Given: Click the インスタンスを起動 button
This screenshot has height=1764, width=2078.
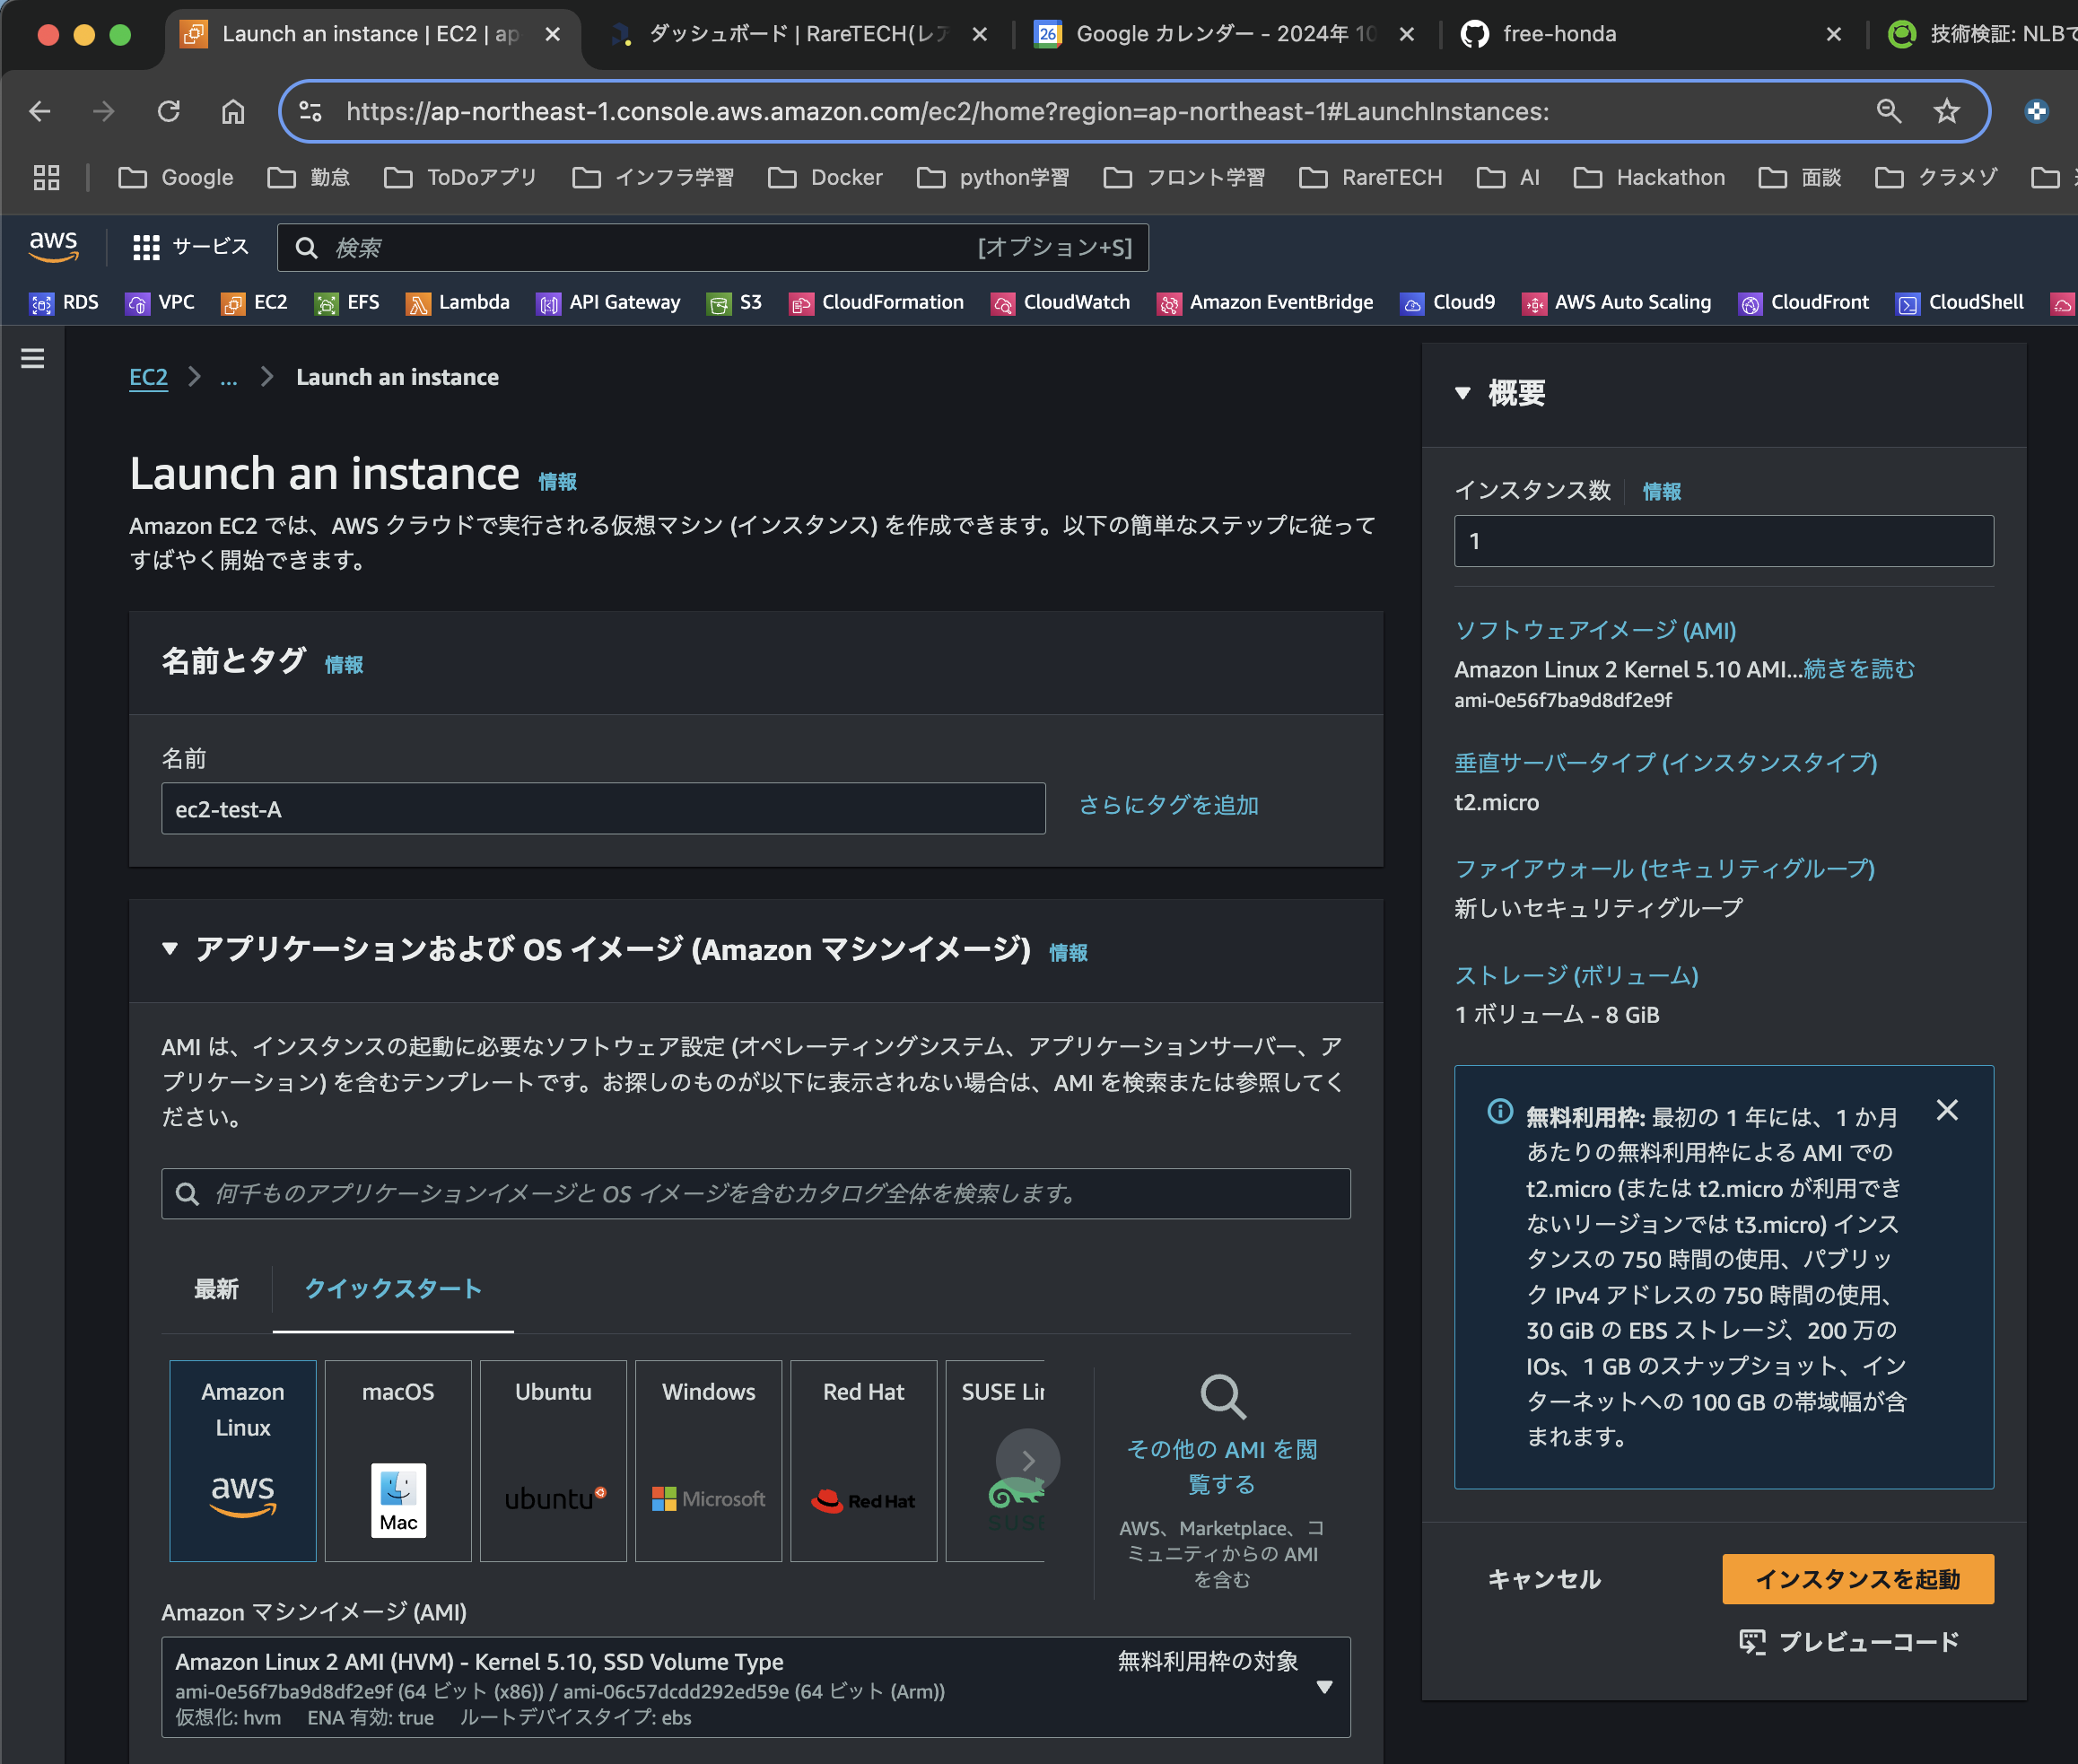Looking at the screenshot, I should pos(1857,1579).
